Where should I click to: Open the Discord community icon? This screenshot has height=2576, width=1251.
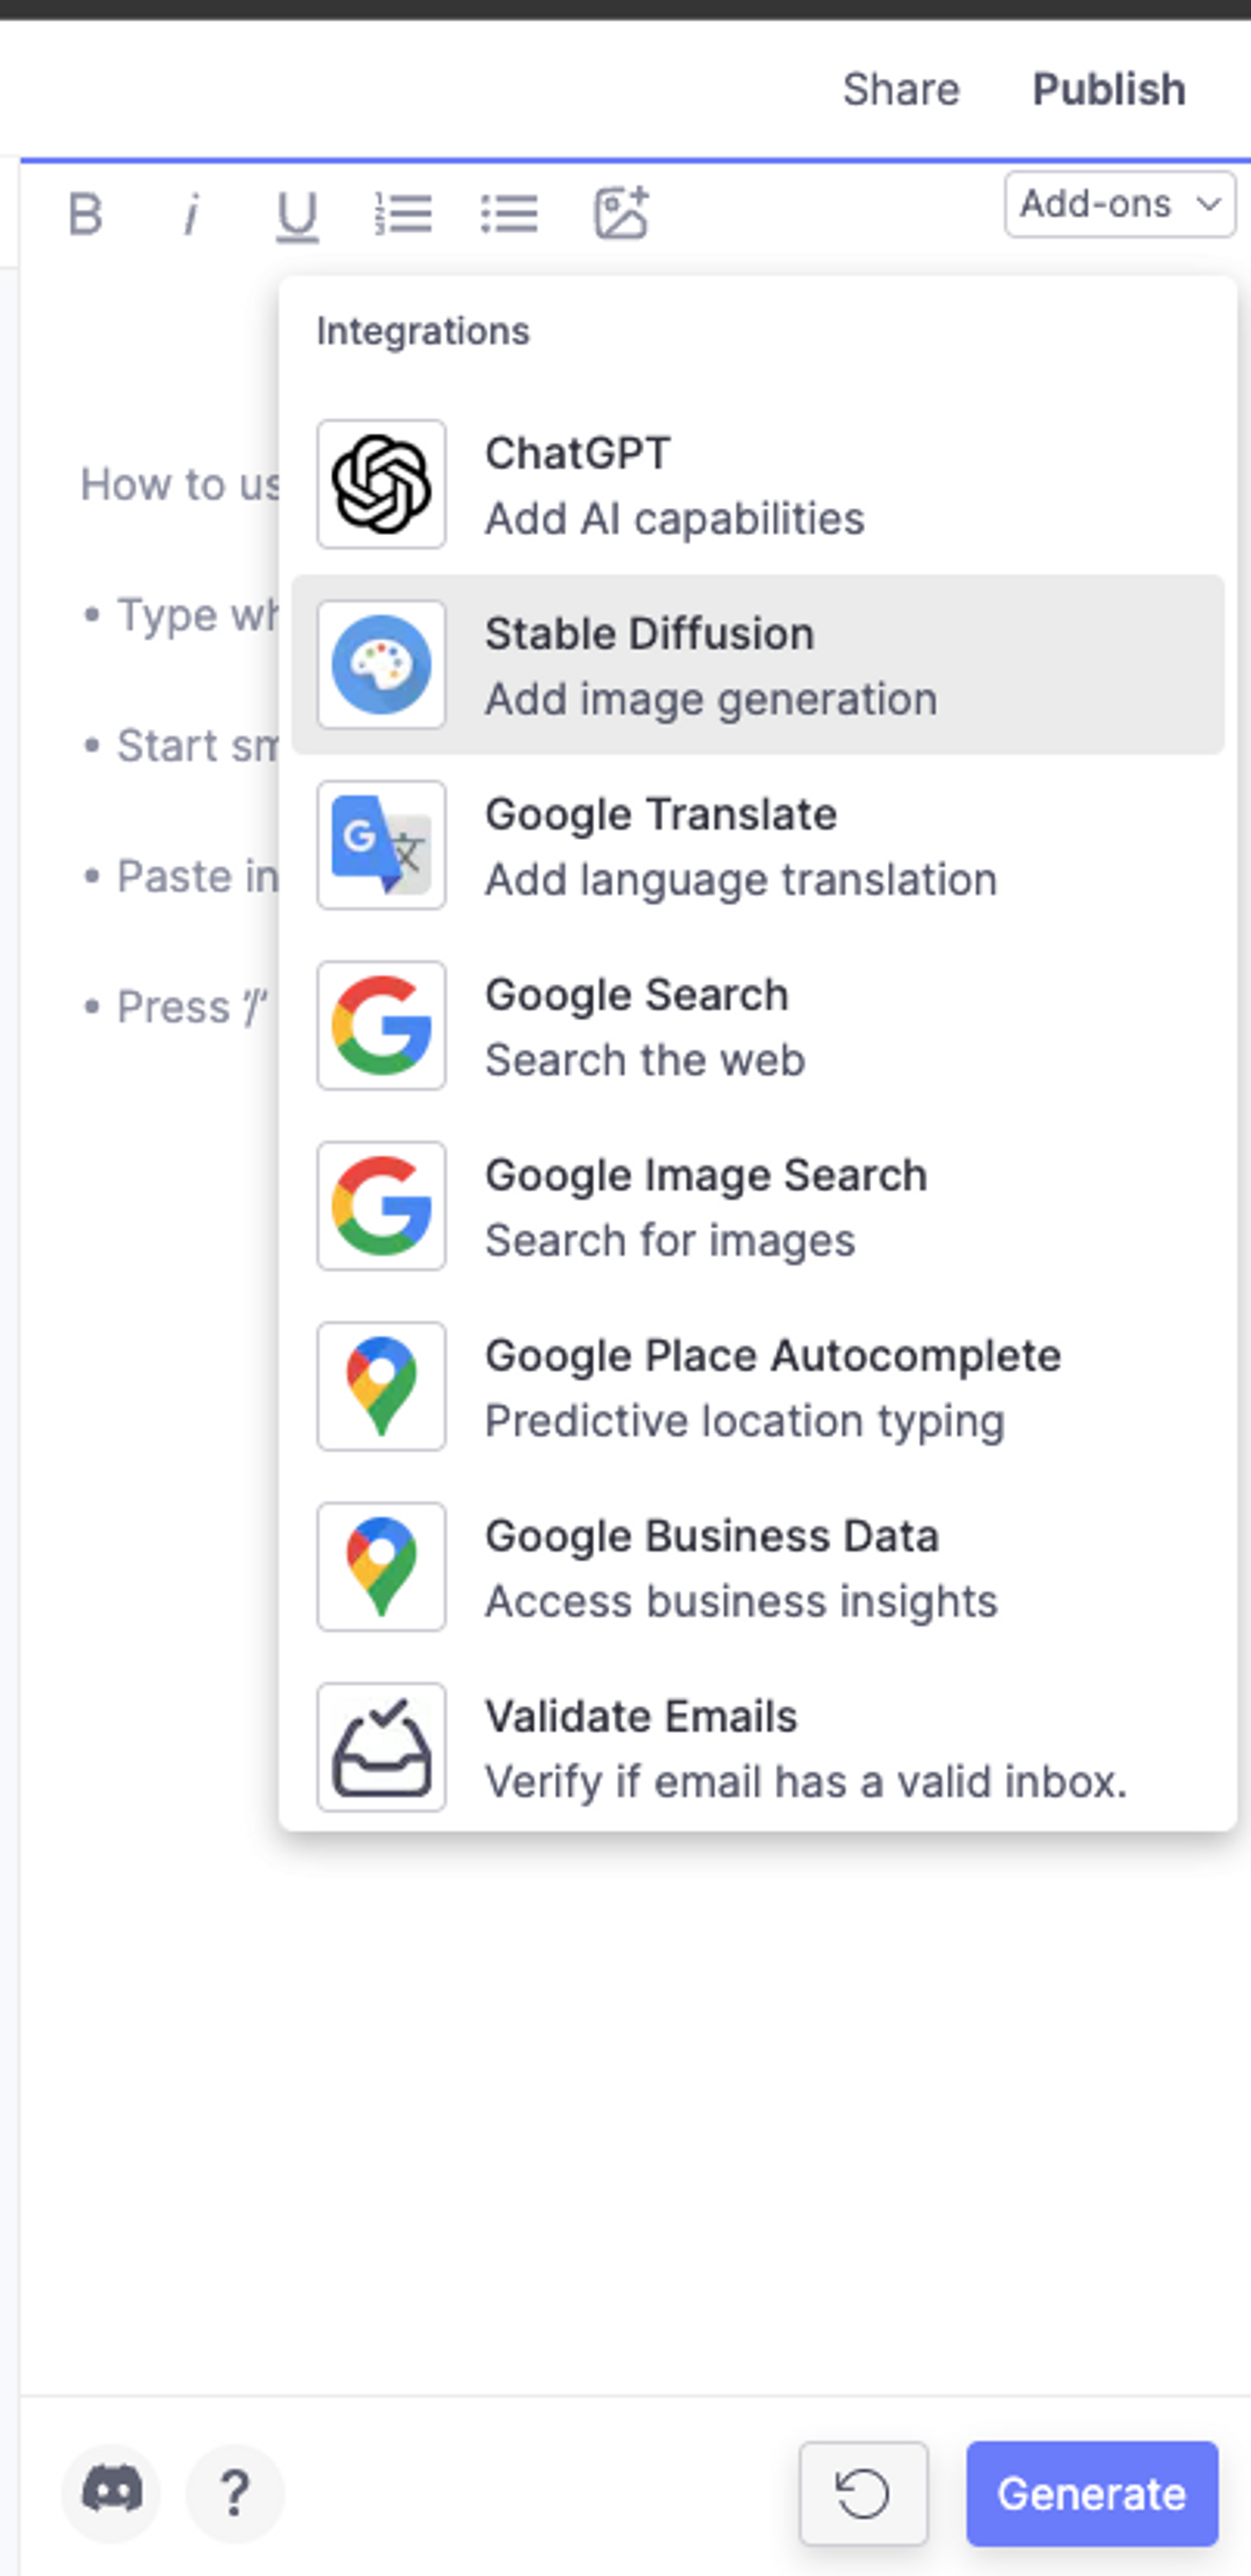click(x=111, y=2492)
